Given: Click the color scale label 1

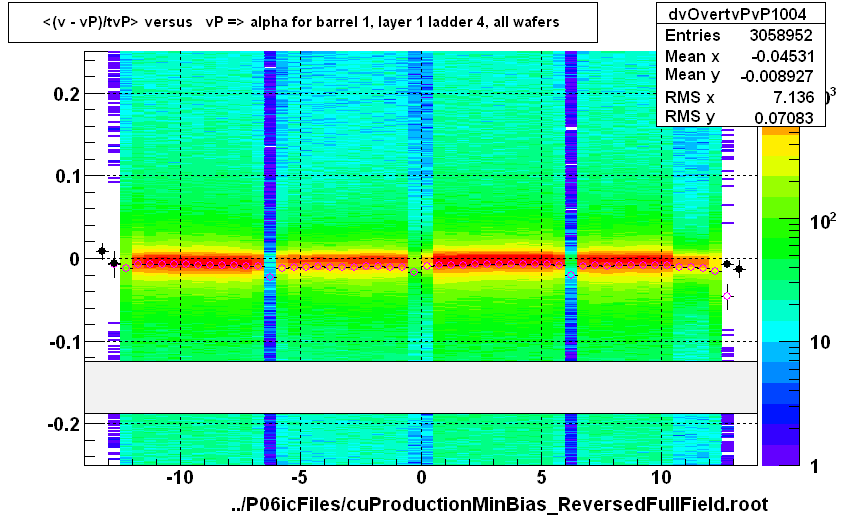Looking at the screenshot, I should click(x=815, y=466).
